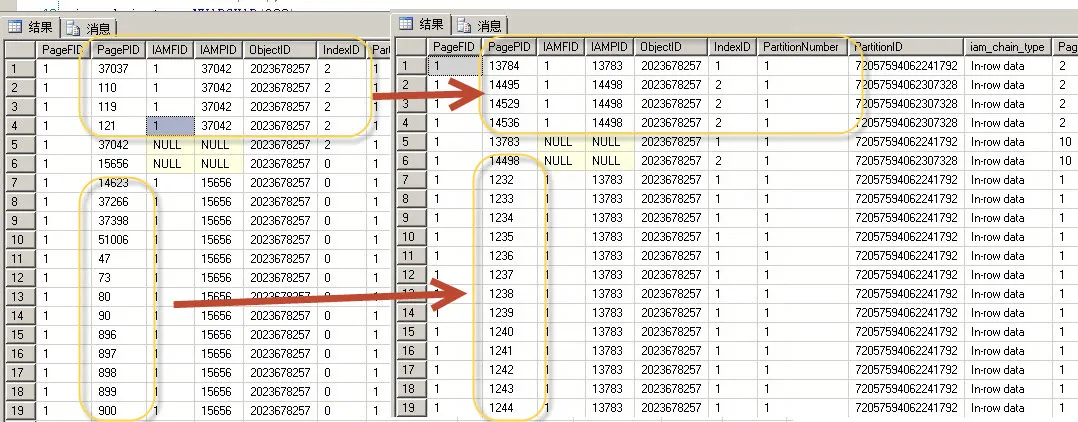1078x422 pixels.
Task: Select the PagePID cell 900
Action: click(118, 410)
